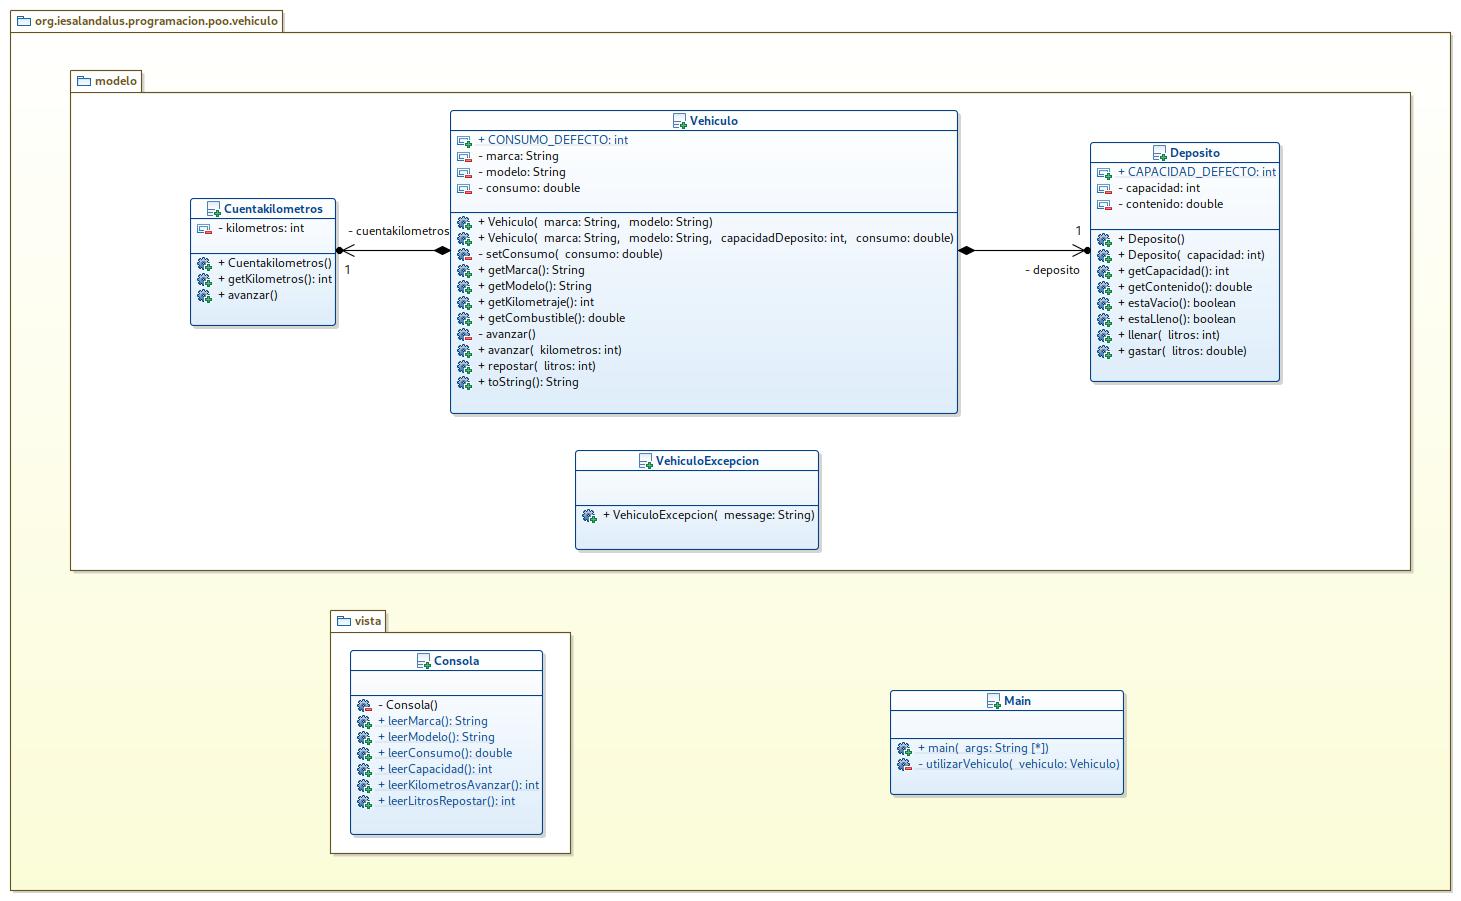The image size is (1461, 901).
Task: Click the multiplicity 1 near Cuentakilometros
Action: [347, 269]
